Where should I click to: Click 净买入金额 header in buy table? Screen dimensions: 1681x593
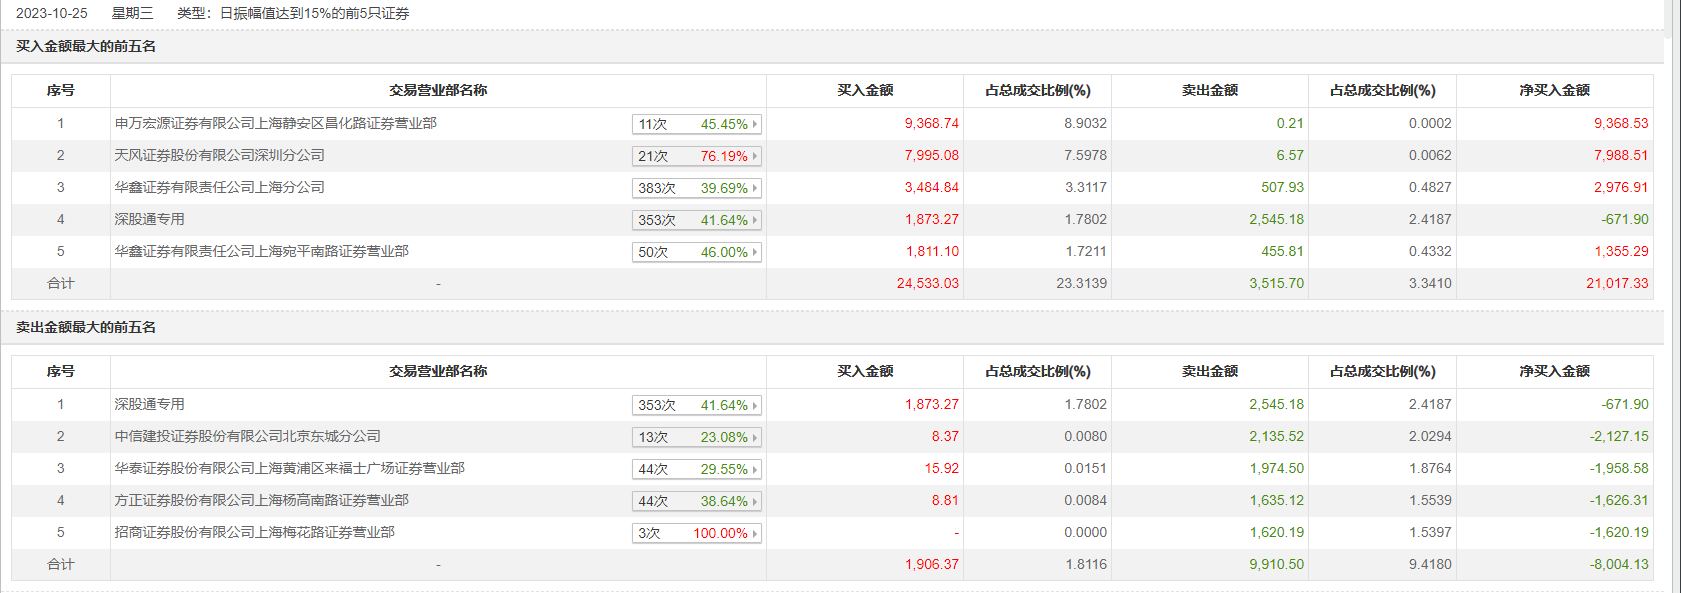click(1554, 90)
